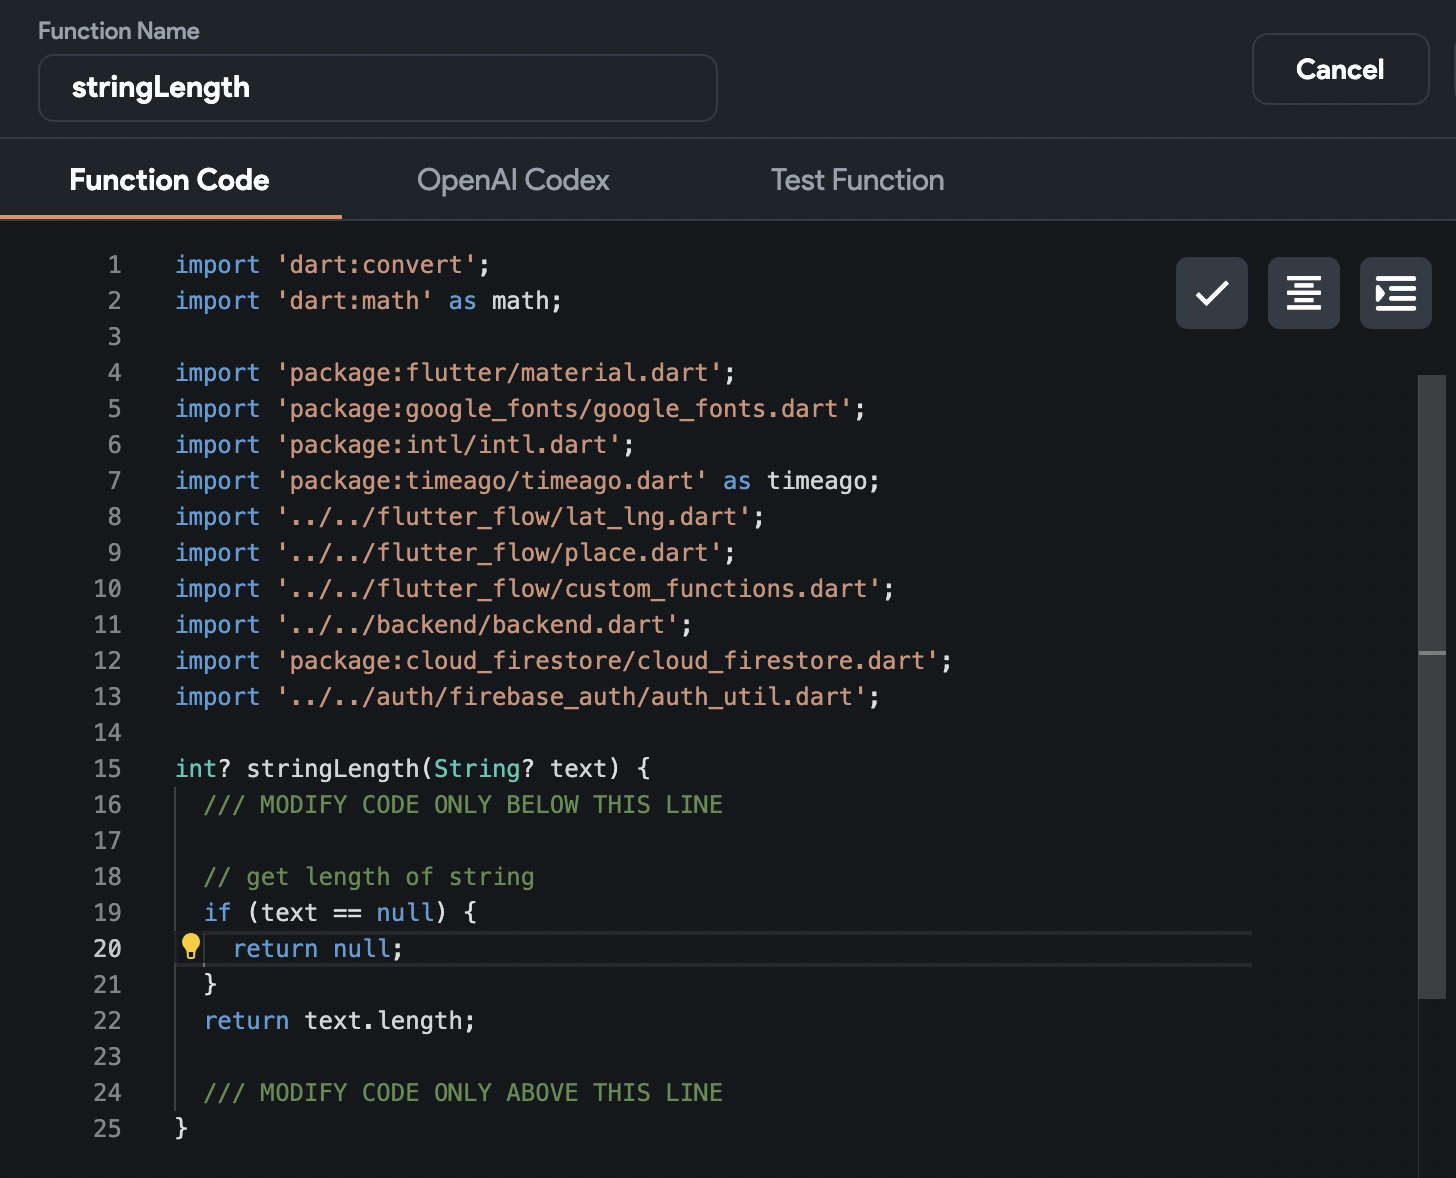Click the backend.dart import string
1456x1178 pixels.
(478, 625)
